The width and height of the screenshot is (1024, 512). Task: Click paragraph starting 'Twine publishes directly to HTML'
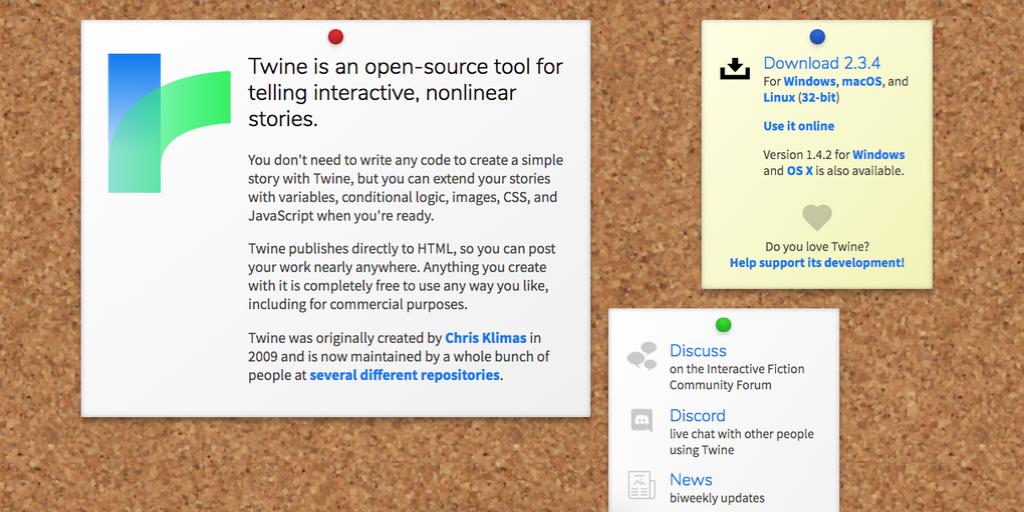click(402, 277)
